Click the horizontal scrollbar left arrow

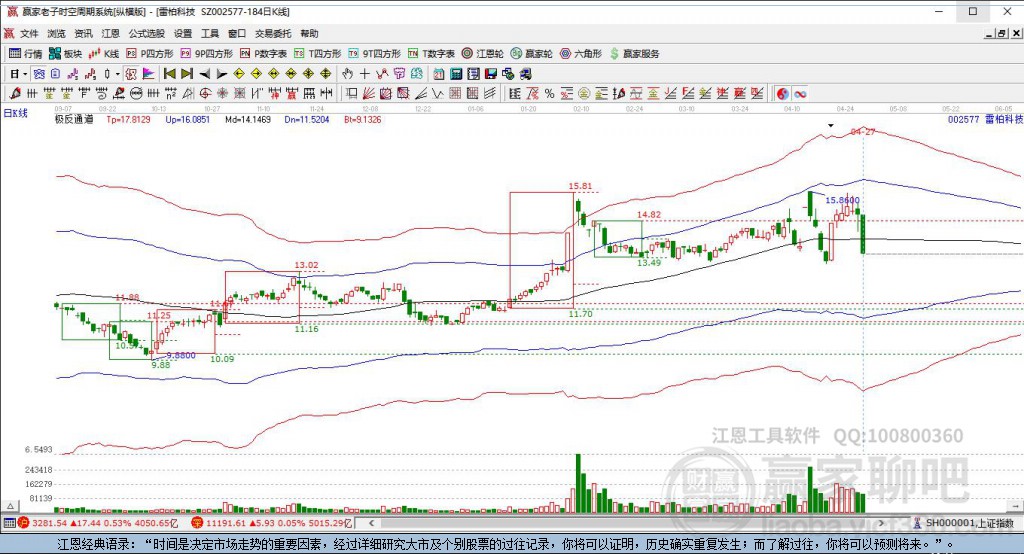pos(372,523)
